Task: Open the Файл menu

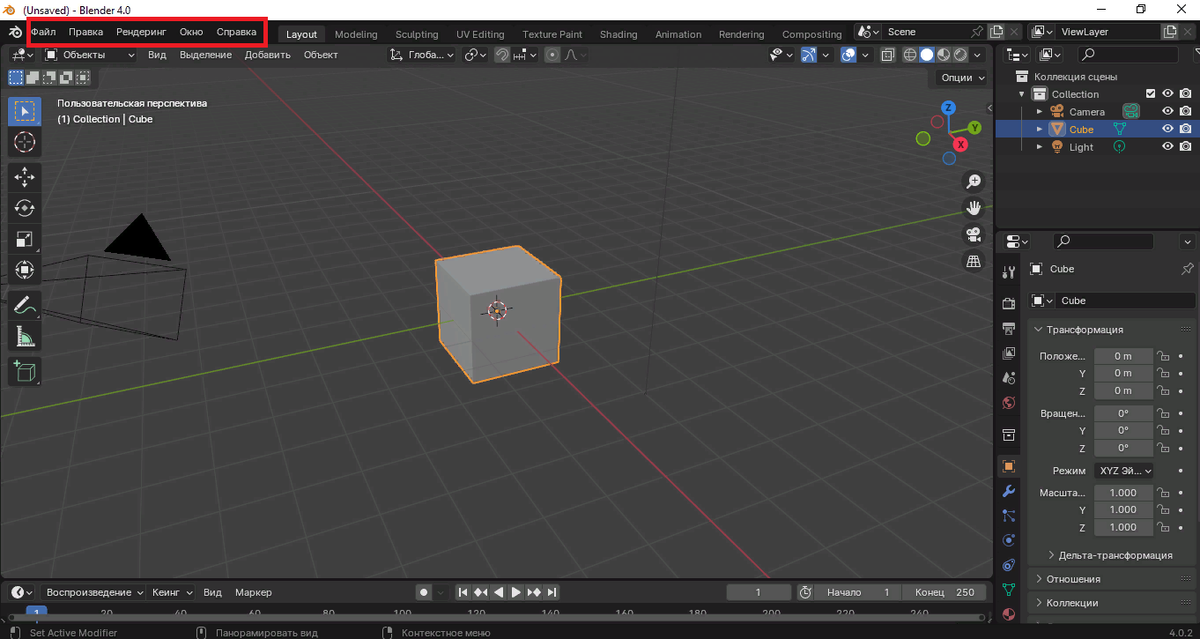Action: pos(43,32)
